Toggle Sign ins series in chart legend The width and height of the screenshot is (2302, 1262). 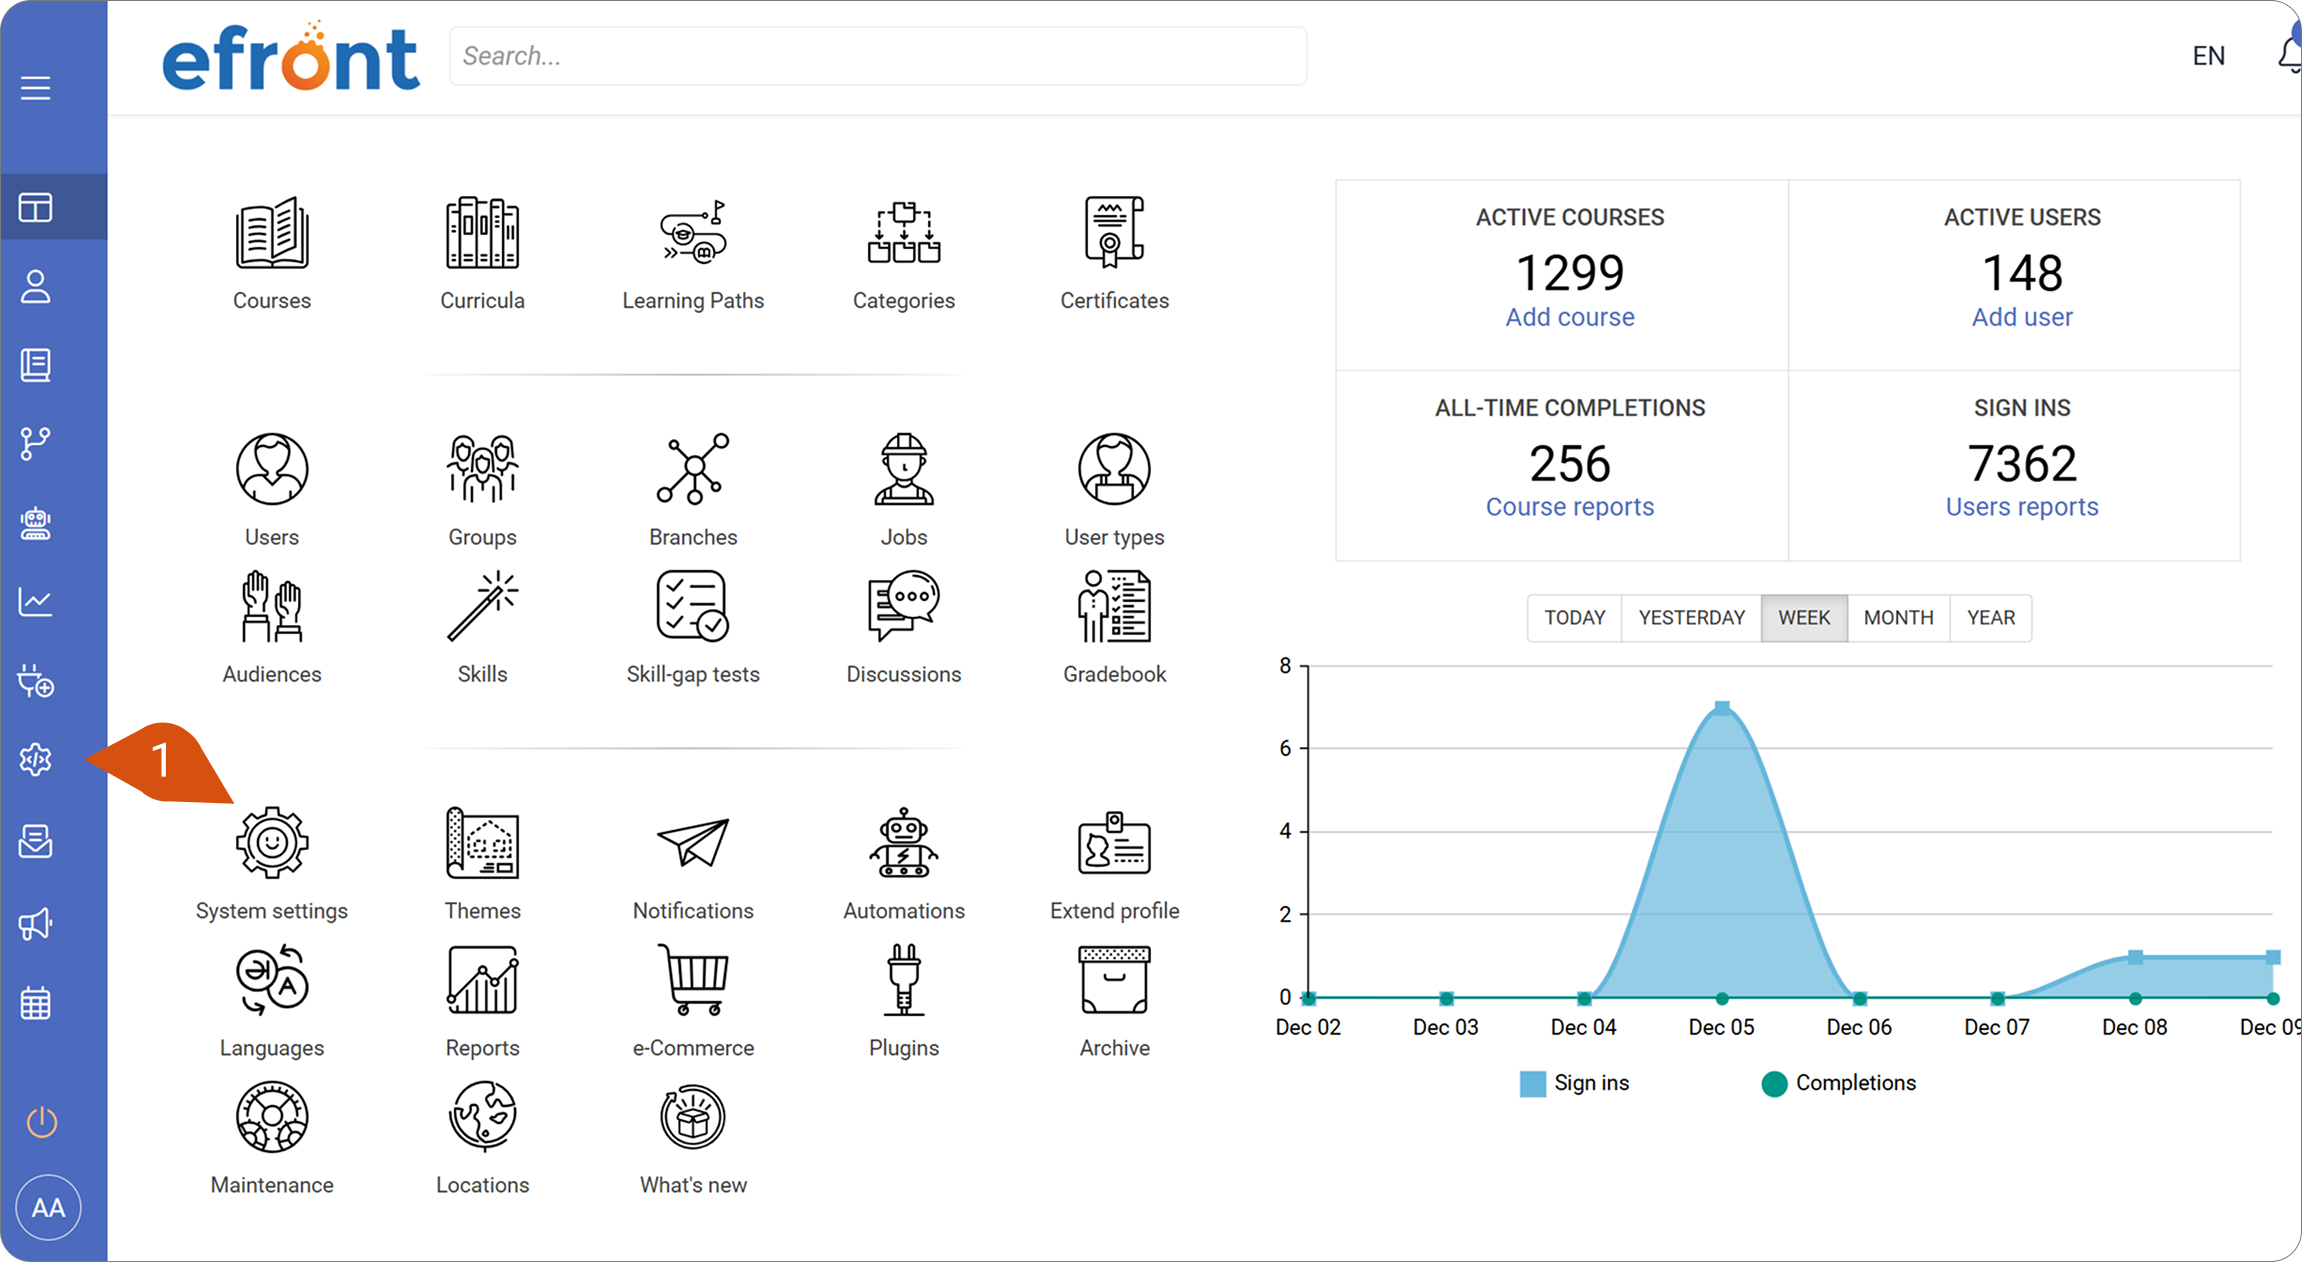1574,1083
